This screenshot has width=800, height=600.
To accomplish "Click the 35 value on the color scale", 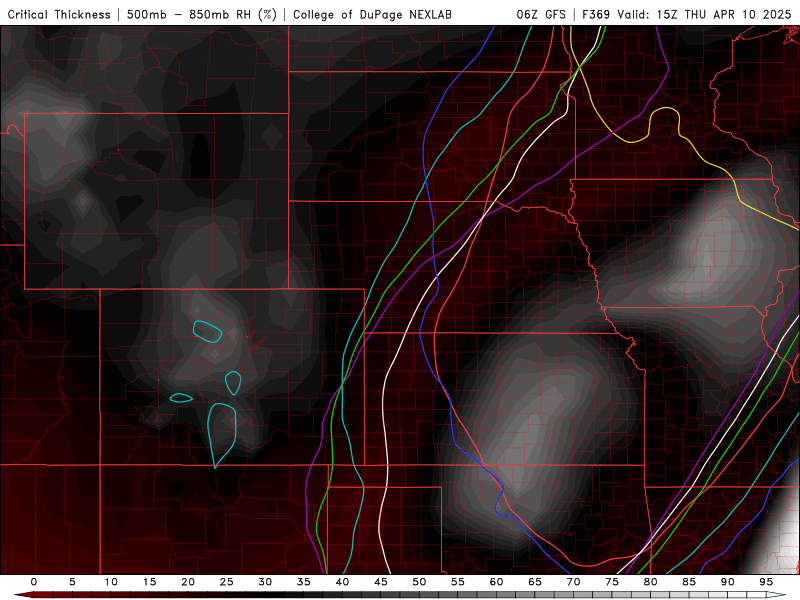I will pyautogui.click(x=304, y=582).
